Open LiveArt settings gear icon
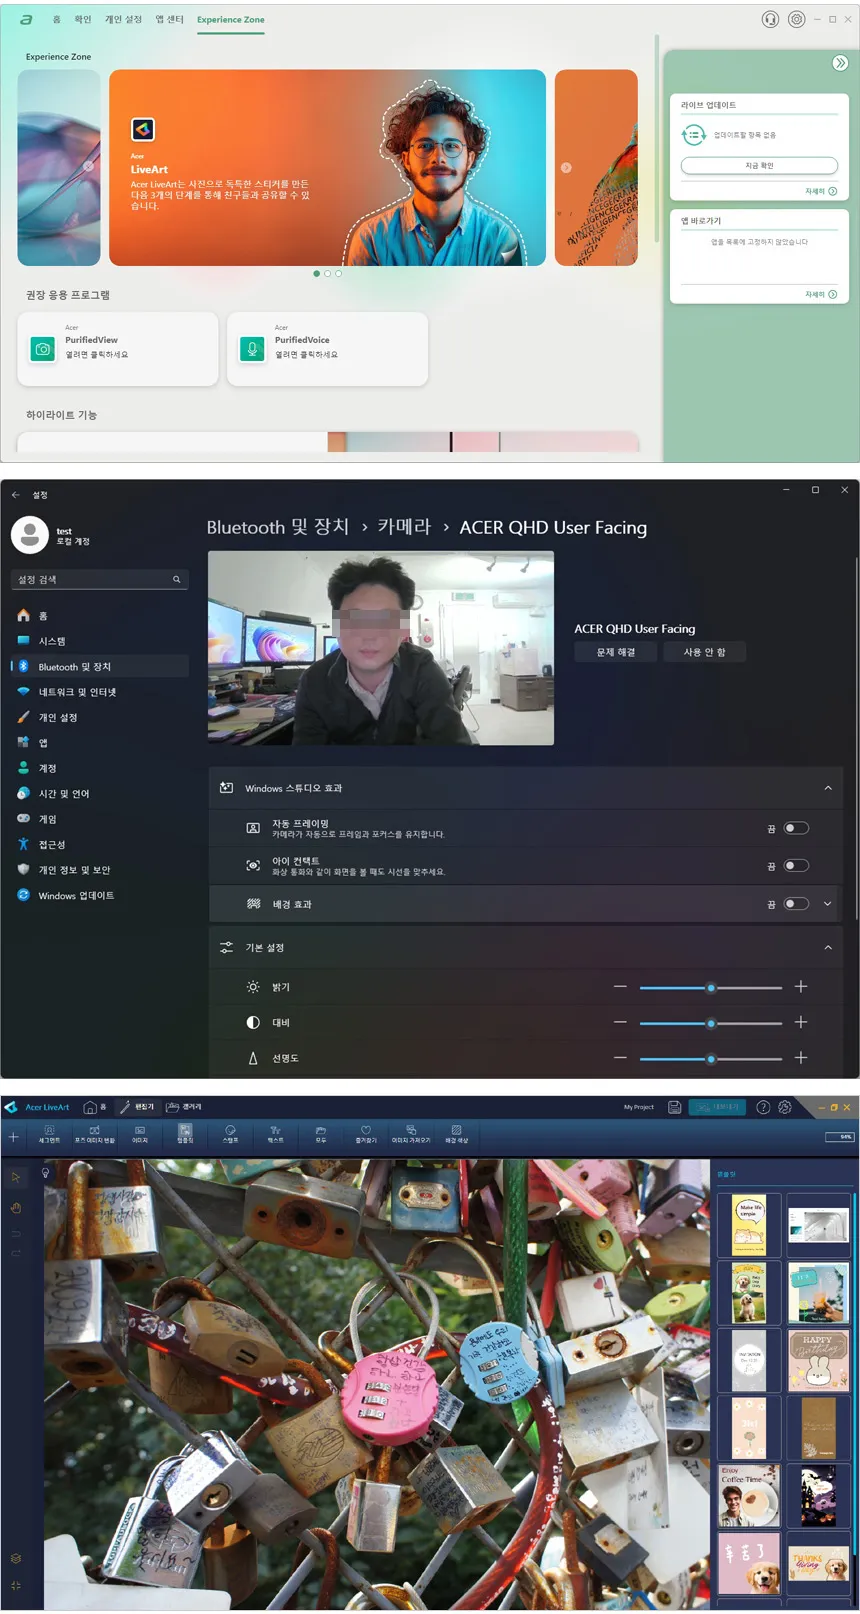This screenshot has height=1614, width=860. (x=785, y=1107)
